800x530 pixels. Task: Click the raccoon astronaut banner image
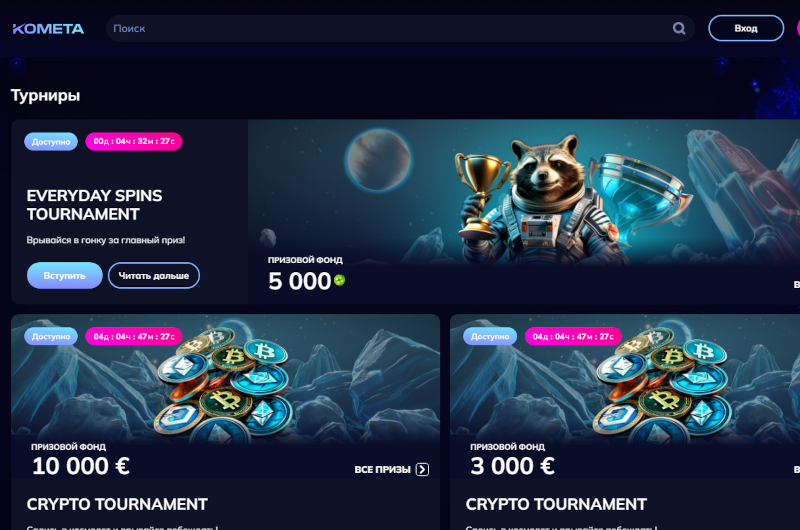[x=524, y=194]
